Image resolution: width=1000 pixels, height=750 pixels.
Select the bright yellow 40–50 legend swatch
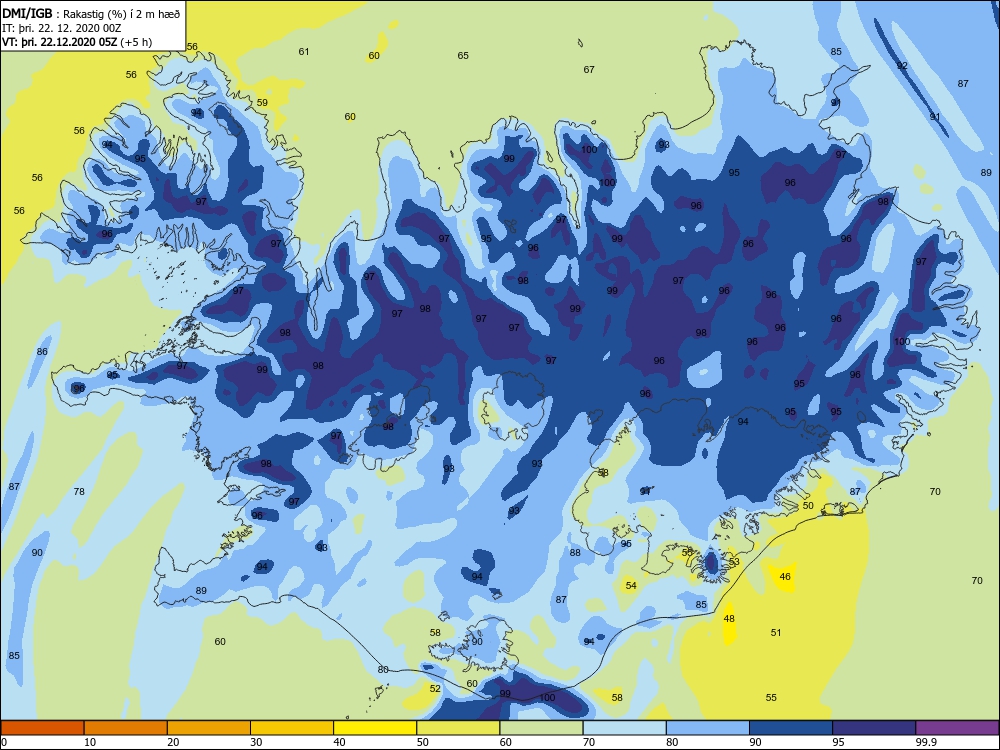point(375,728)
